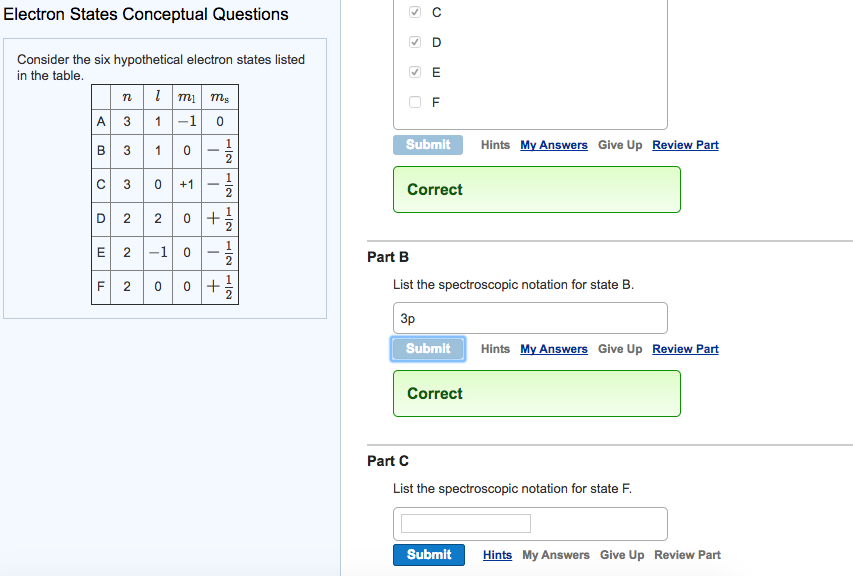Check the box next to option F

click(416, 102)
